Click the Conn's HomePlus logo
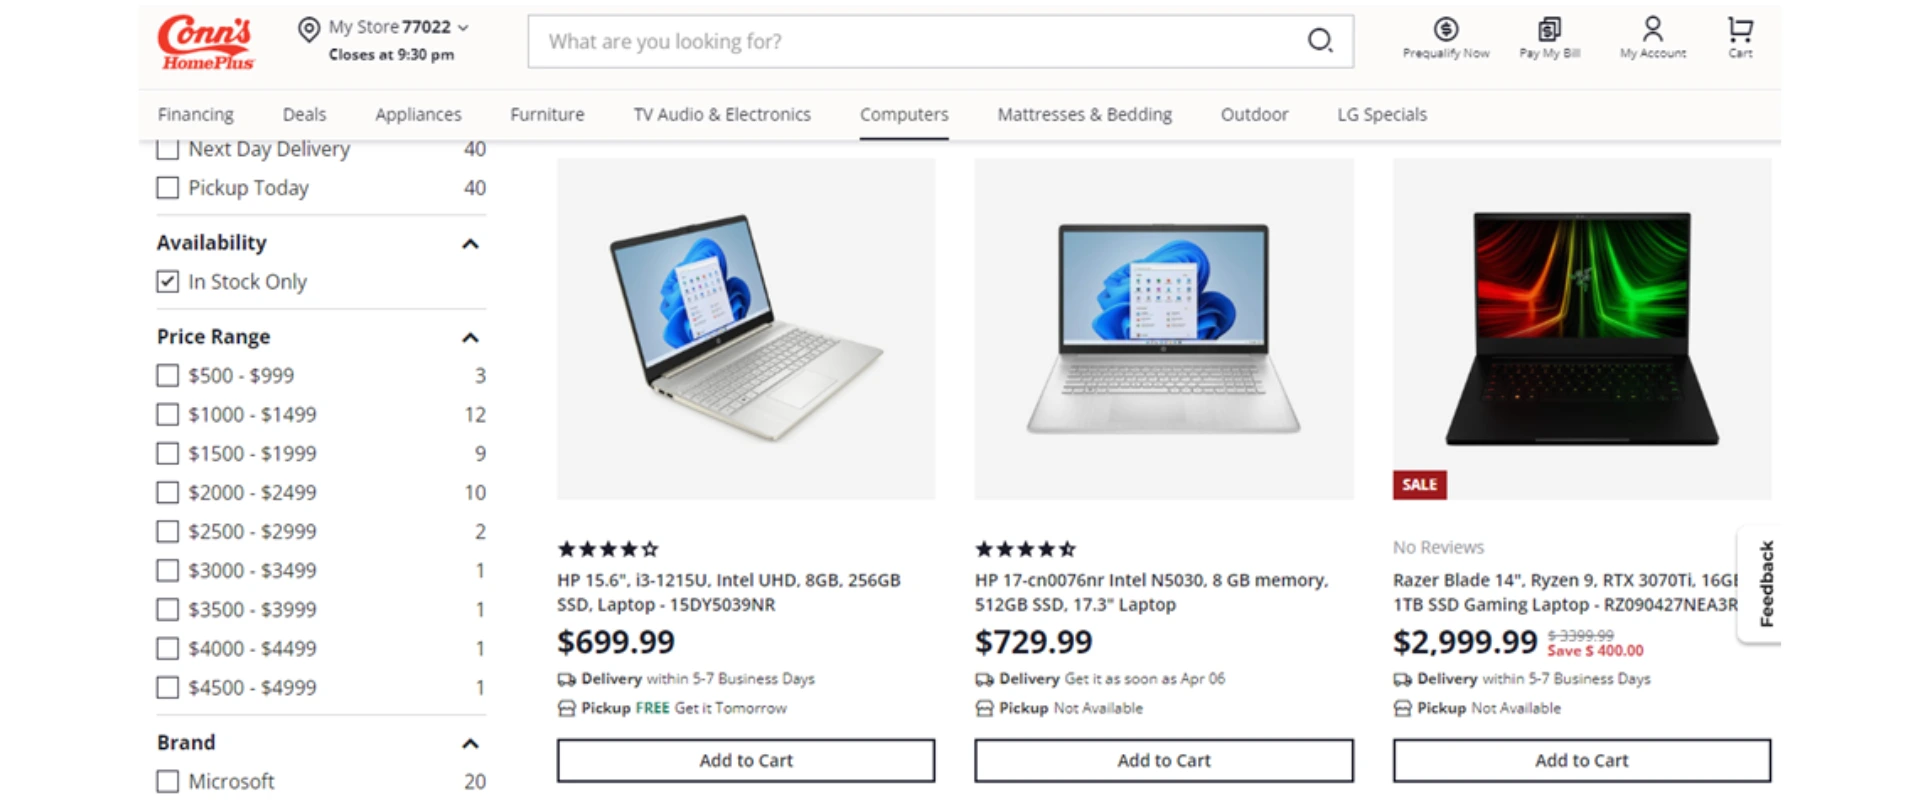 coord(203,41)
